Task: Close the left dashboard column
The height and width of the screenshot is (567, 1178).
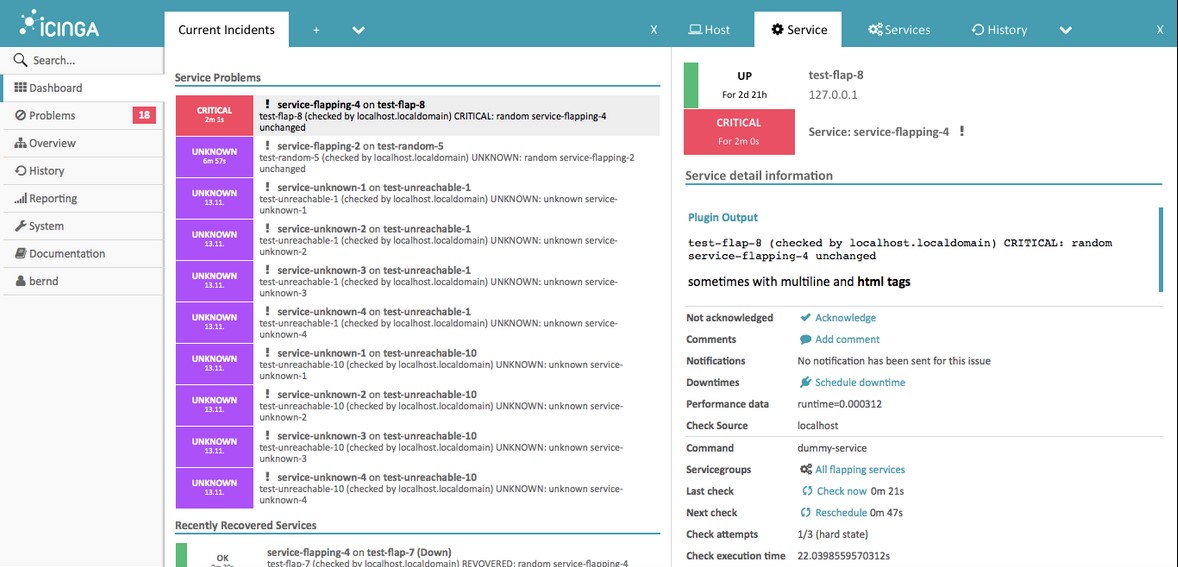Action: tap(654, 30)
